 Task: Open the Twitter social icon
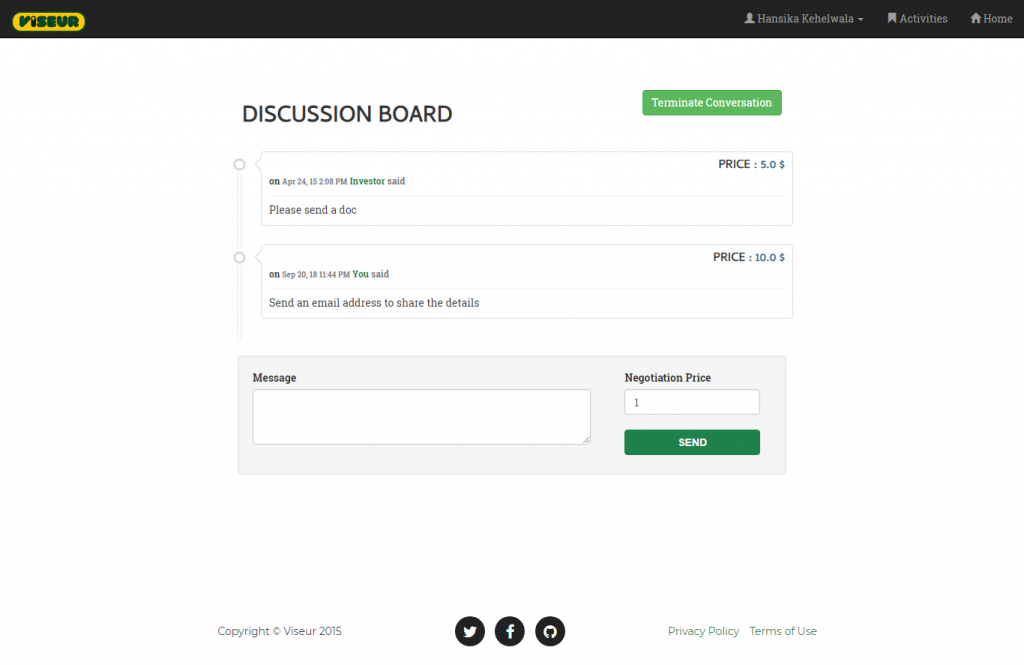pos(470,631)
